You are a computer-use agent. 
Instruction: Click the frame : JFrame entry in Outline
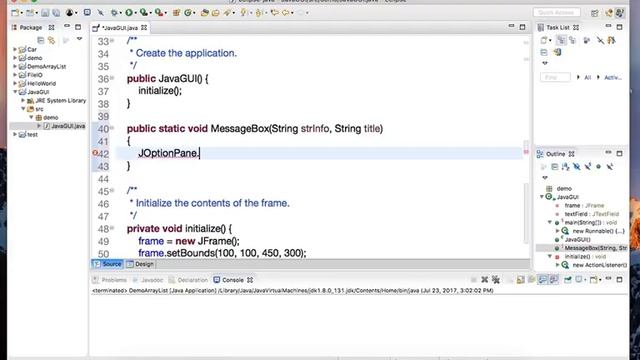click(x=584, y=205)
